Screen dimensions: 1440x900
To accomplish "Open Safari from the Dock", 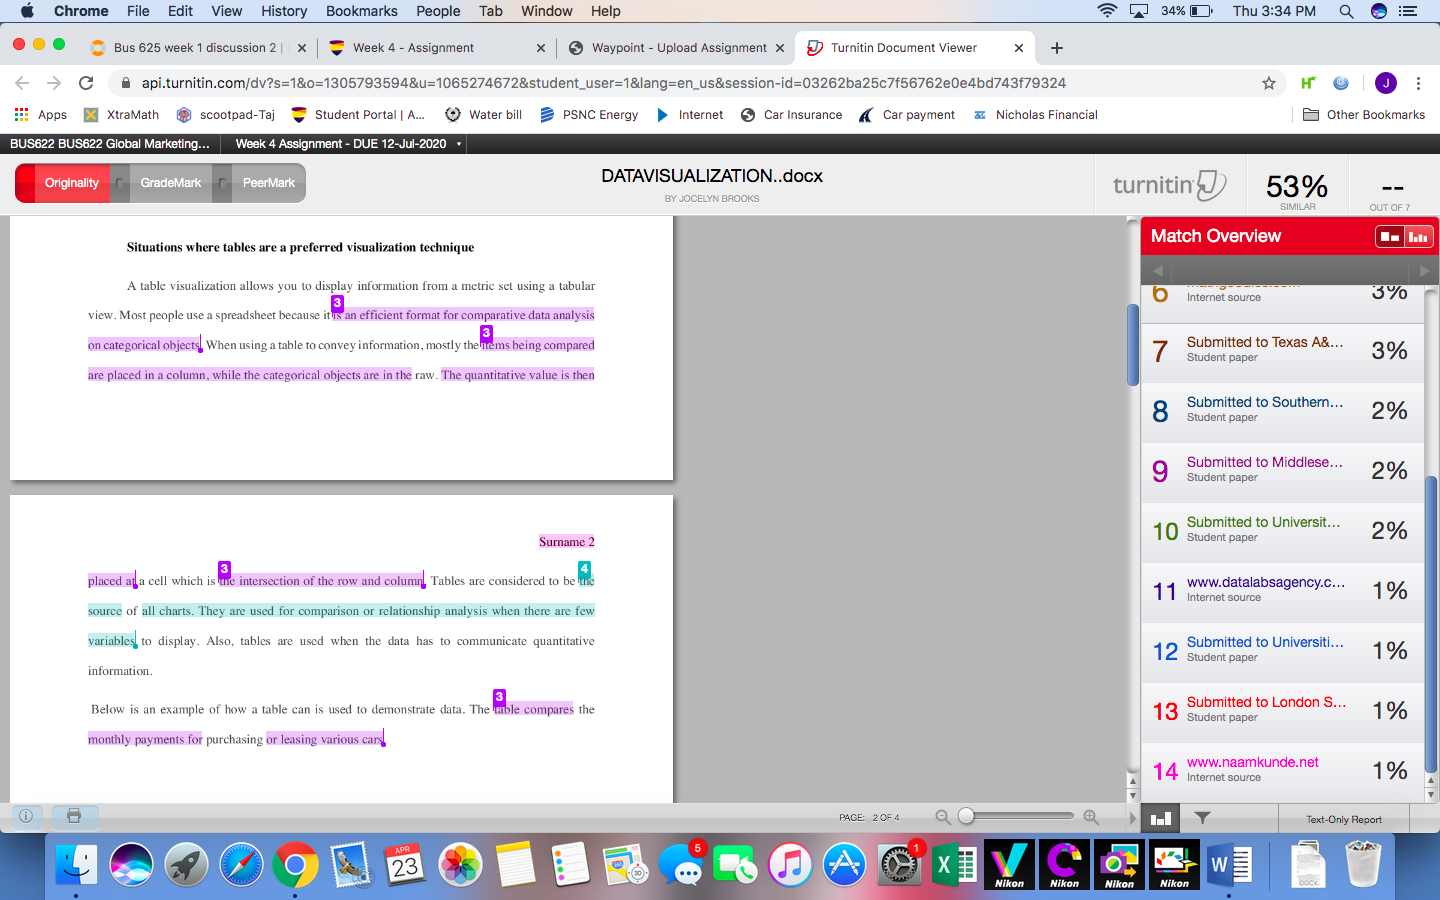I will pos(241,865).
